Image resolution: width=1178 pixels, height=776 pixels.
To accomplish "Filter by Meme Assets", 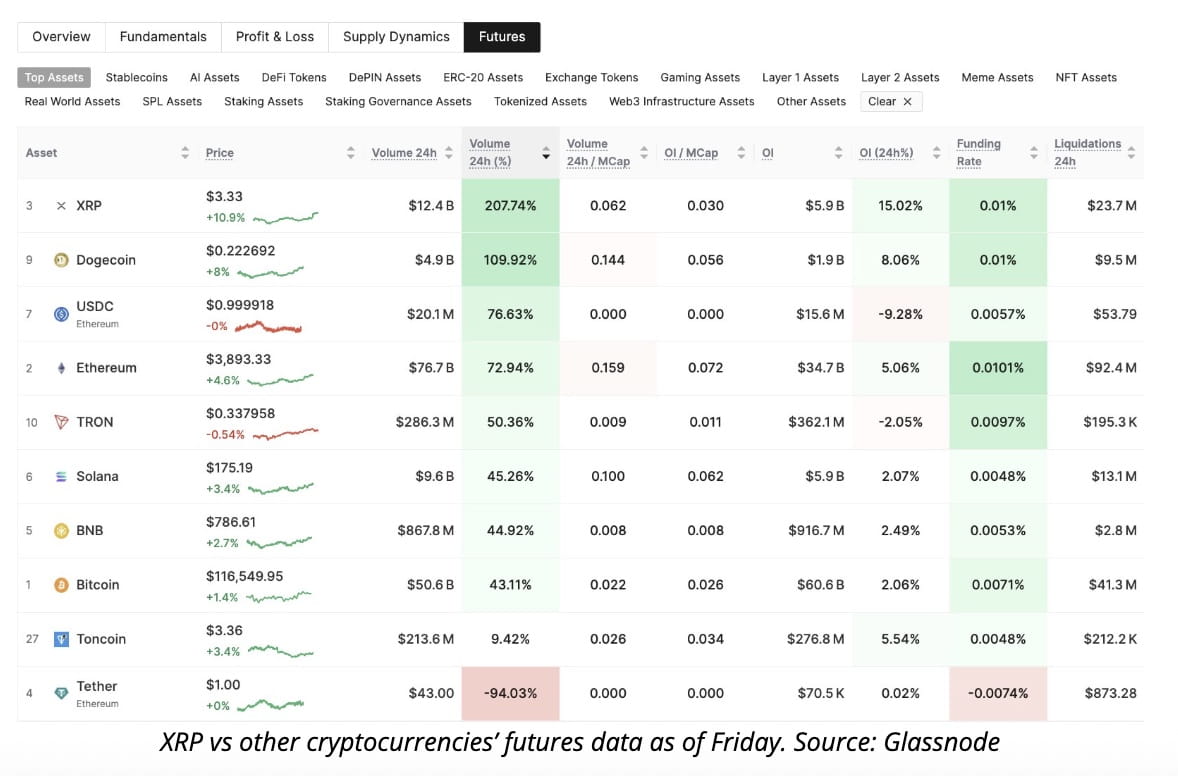I will [997, 77].
